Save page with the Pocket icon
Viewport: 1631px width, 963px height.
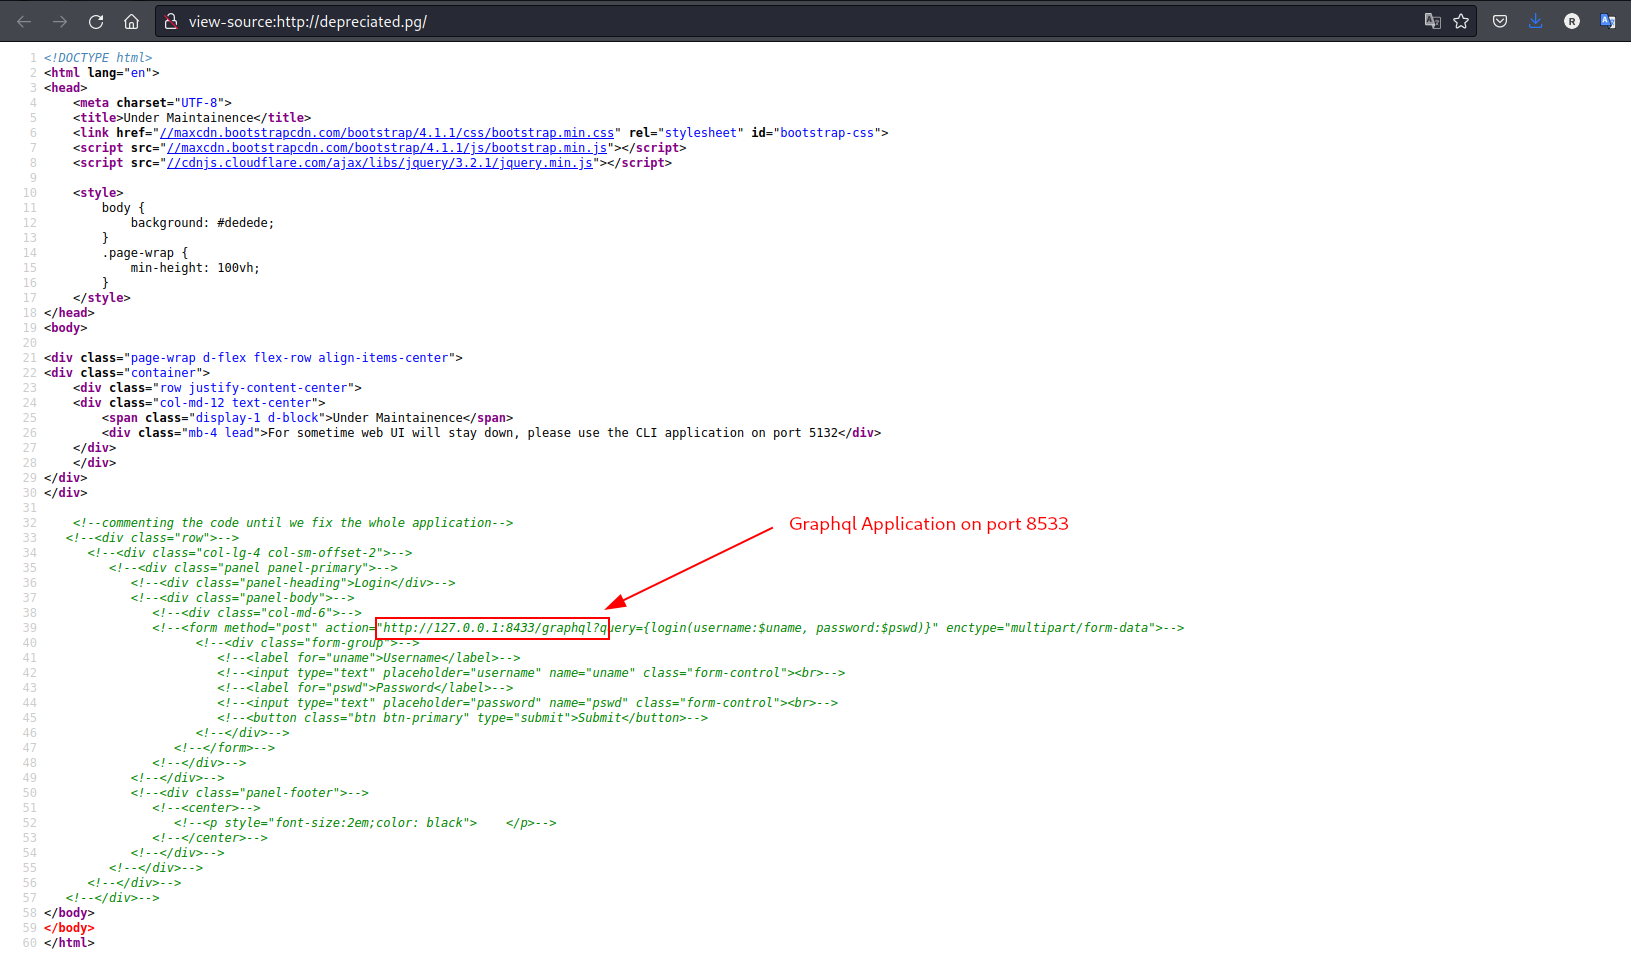coord(1500,21)
